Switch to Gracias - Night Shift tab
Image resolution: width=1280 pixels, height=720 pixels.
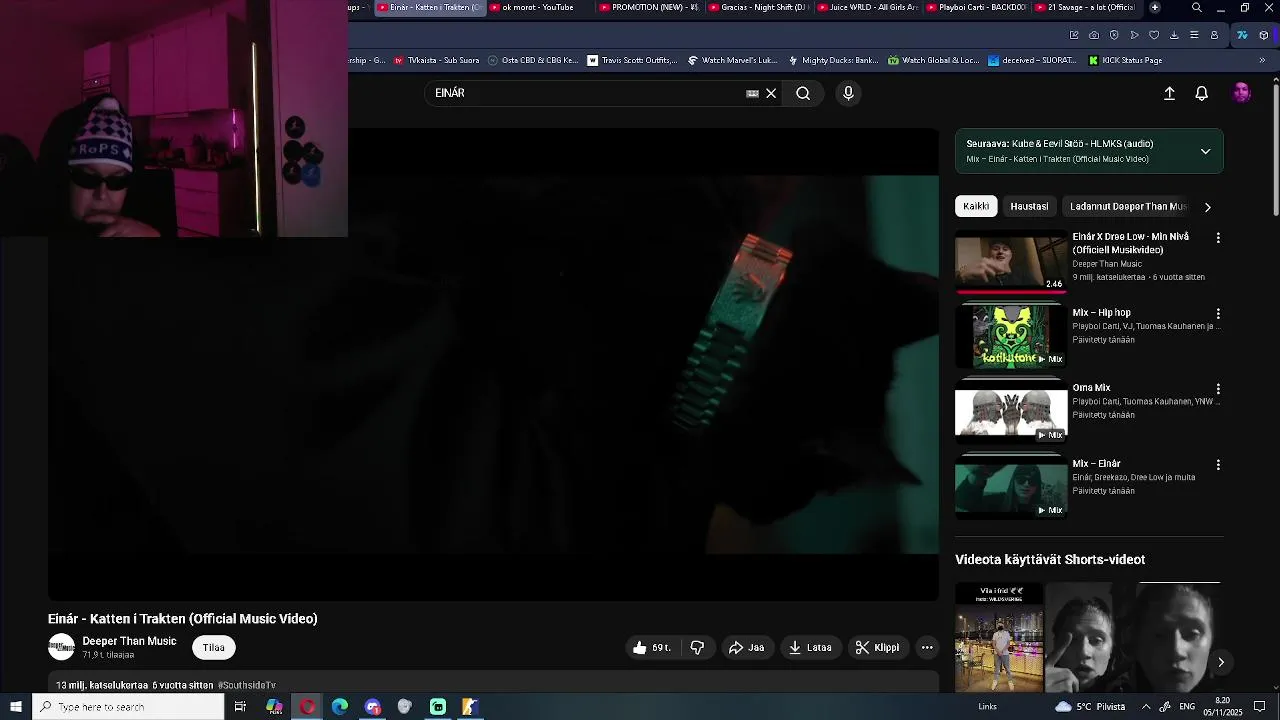coord(758,8)
